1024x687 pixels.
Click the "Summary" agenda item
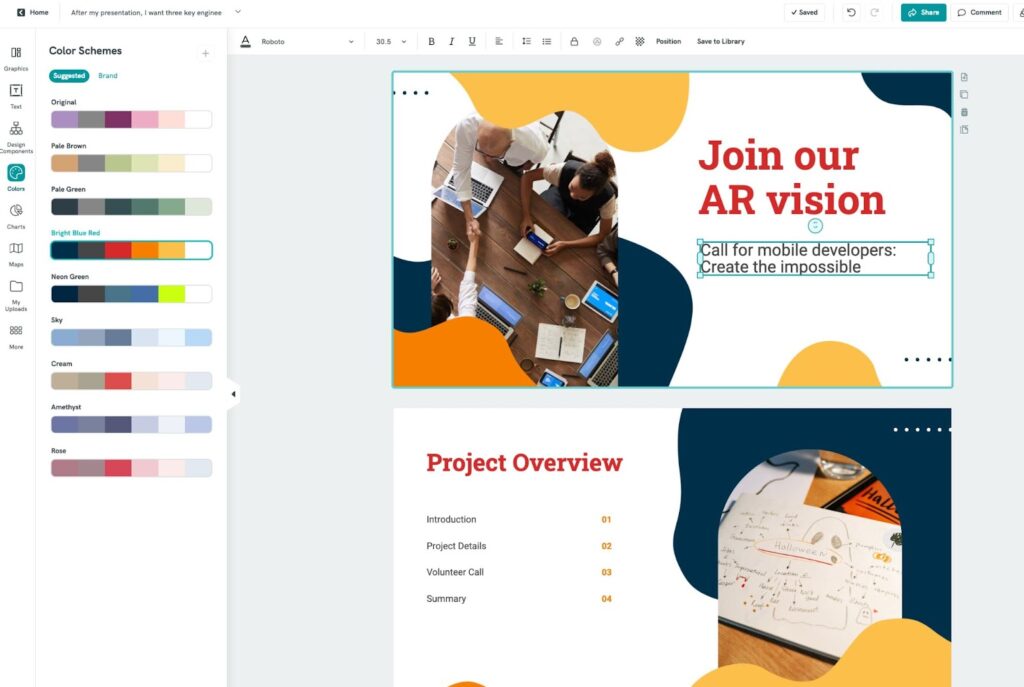446,599
